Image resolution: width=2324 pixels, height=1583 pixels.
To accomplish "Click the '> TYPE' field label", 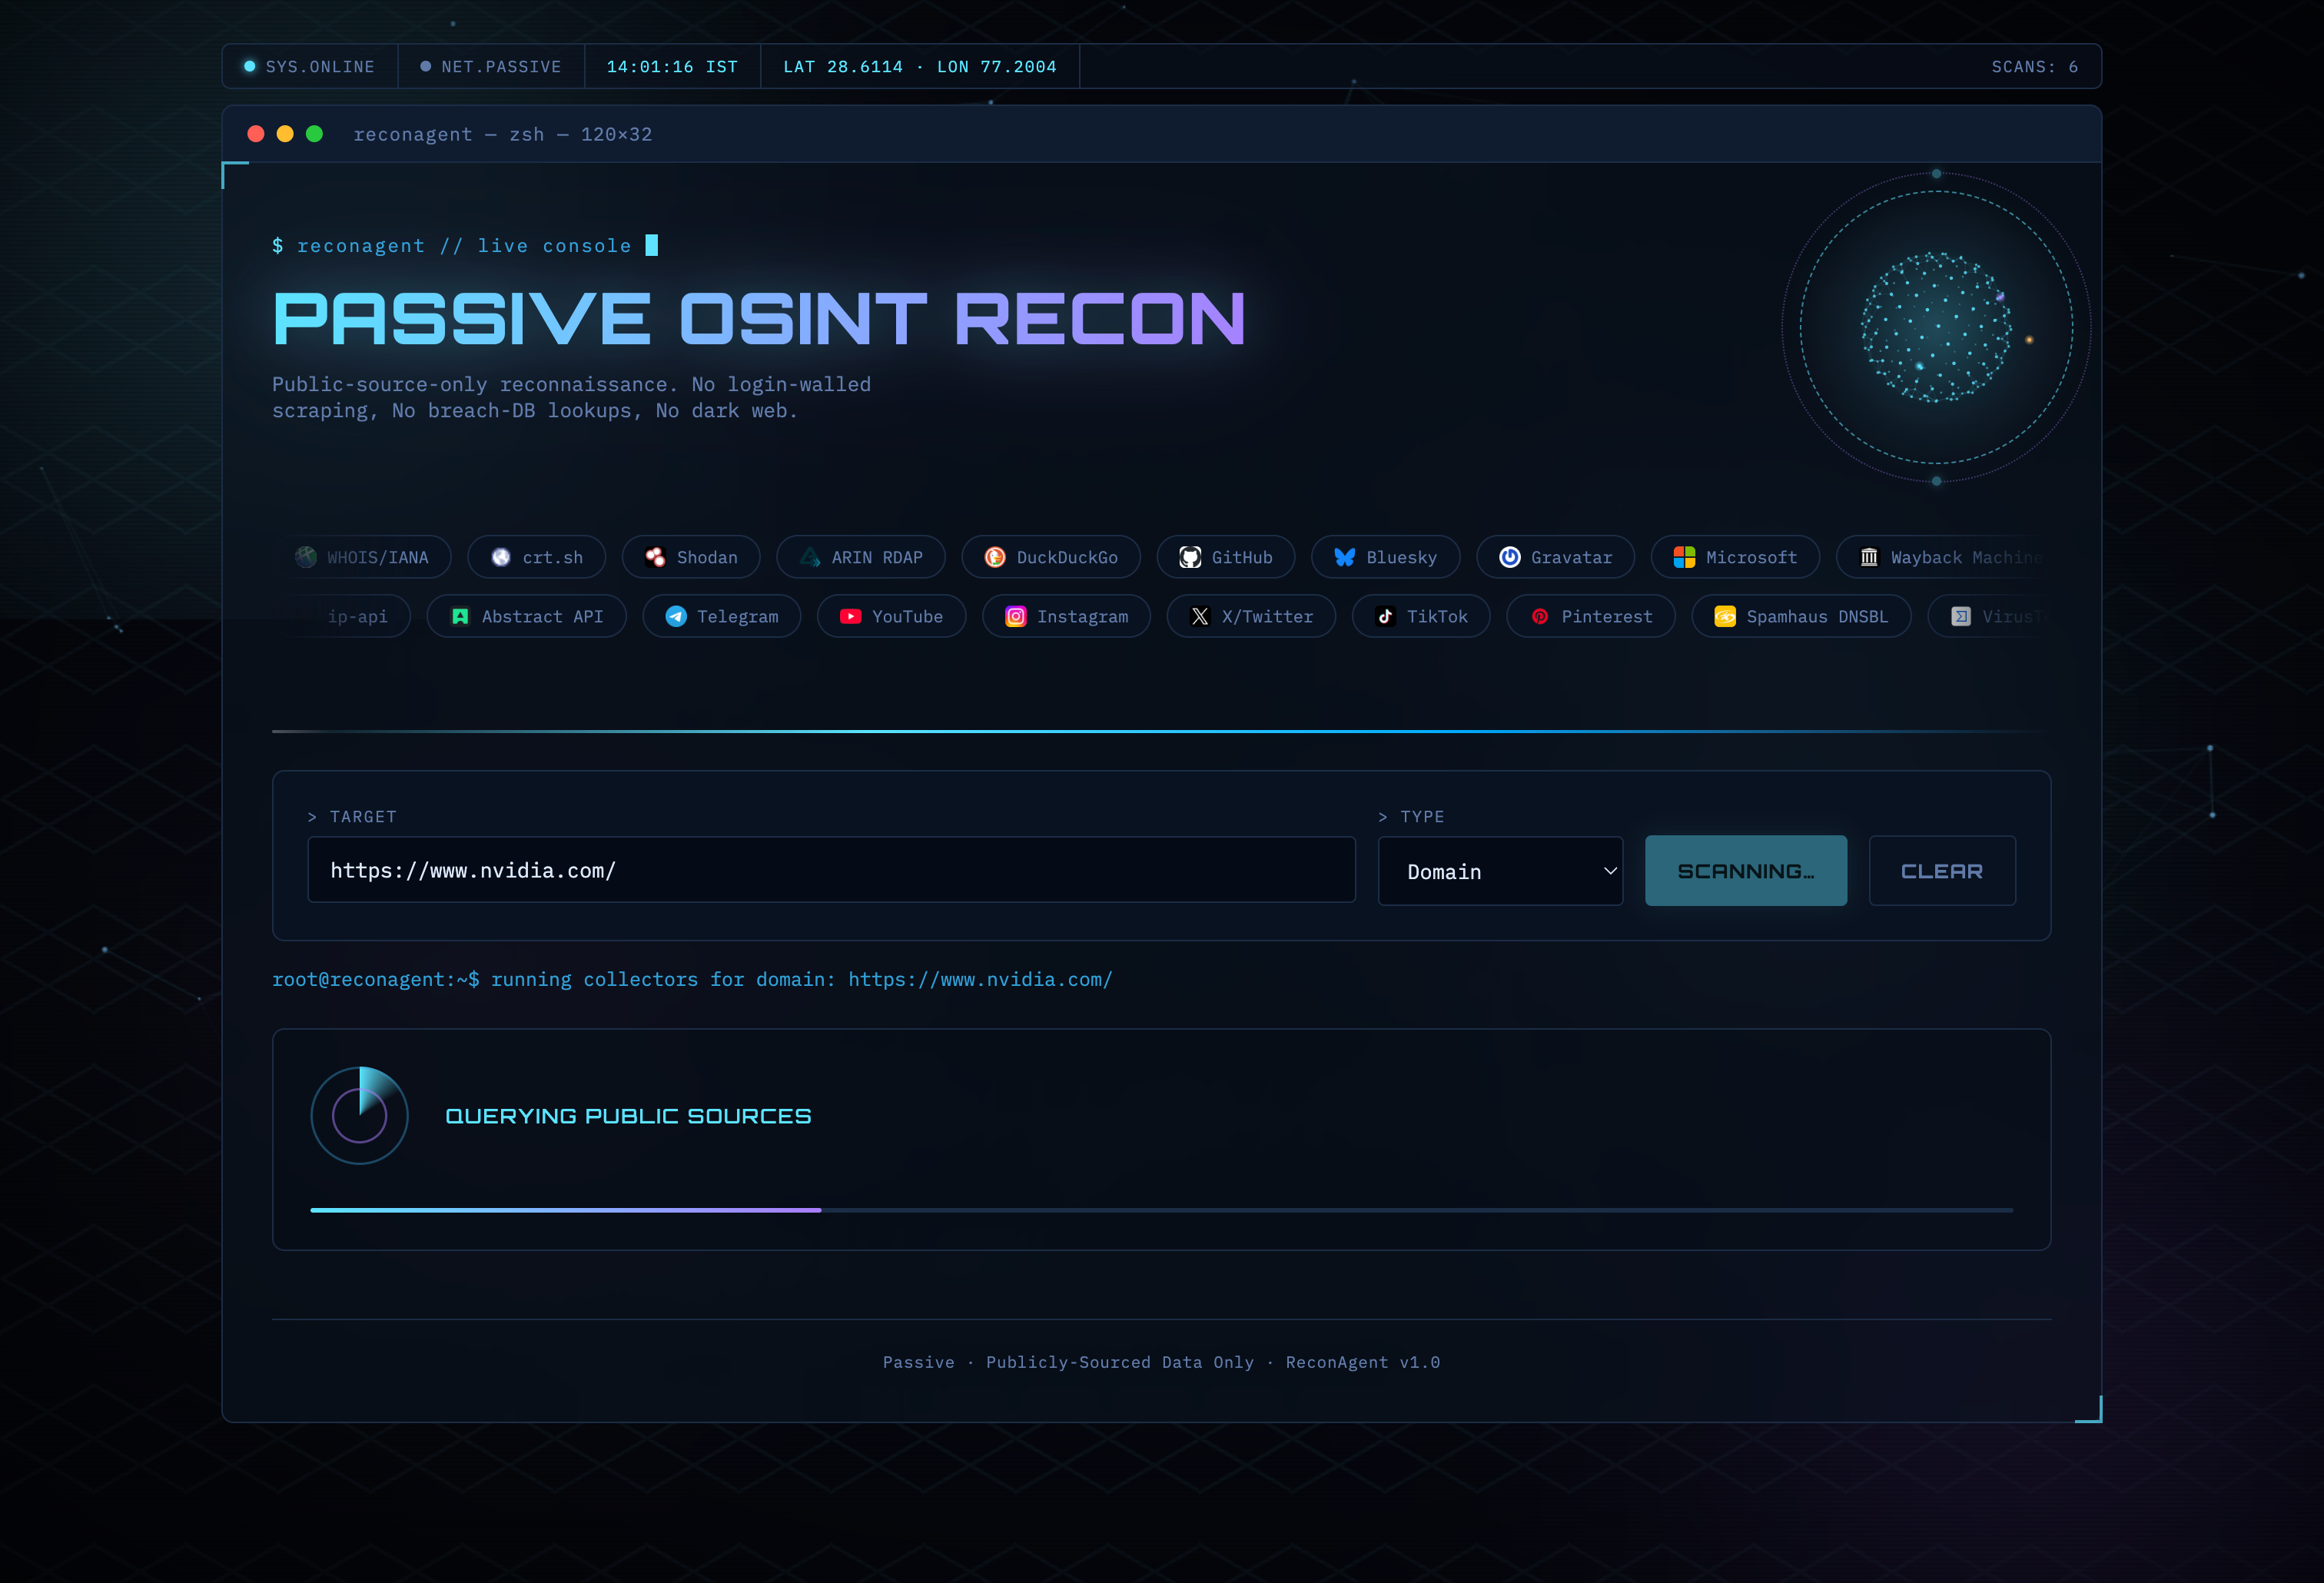I will point(1411,817).
